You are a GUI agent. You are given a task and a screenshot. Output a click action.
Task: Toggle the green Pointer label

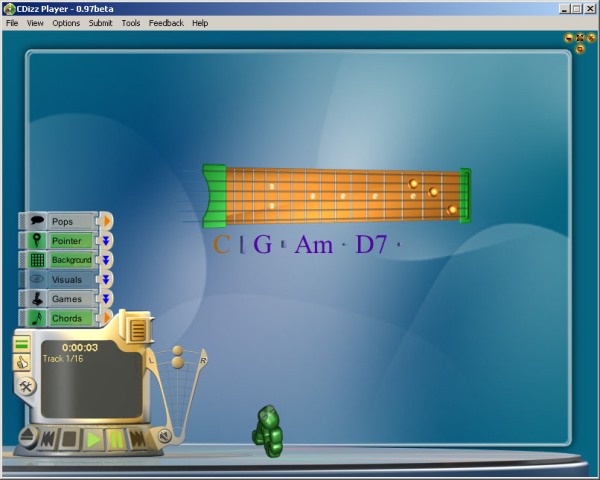[70, 241]
